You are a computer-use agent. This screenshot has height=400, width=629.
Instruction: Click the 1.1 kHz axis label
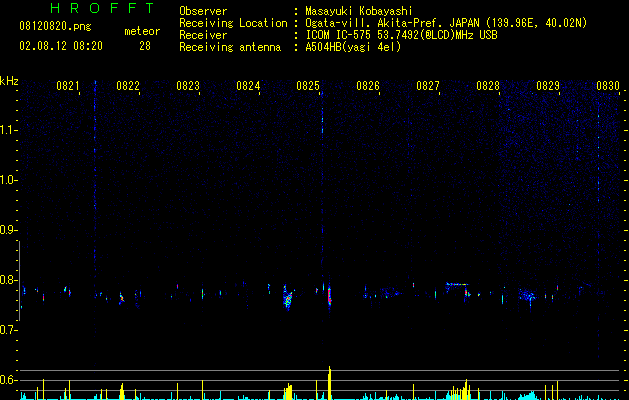(x=8, y=130)
